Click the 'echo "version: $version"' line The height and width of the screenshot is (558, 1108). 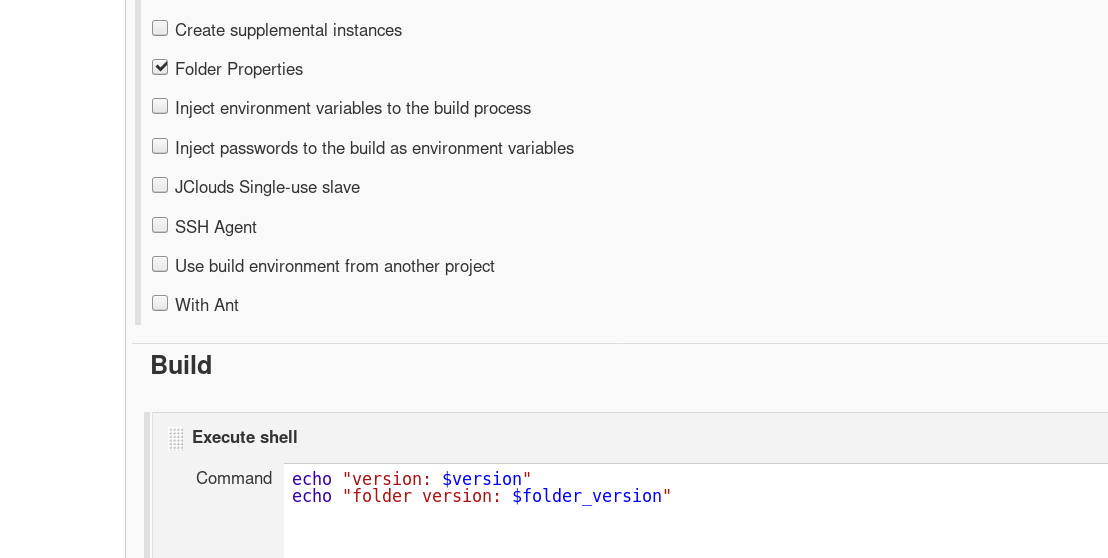[x=411, y=479]
